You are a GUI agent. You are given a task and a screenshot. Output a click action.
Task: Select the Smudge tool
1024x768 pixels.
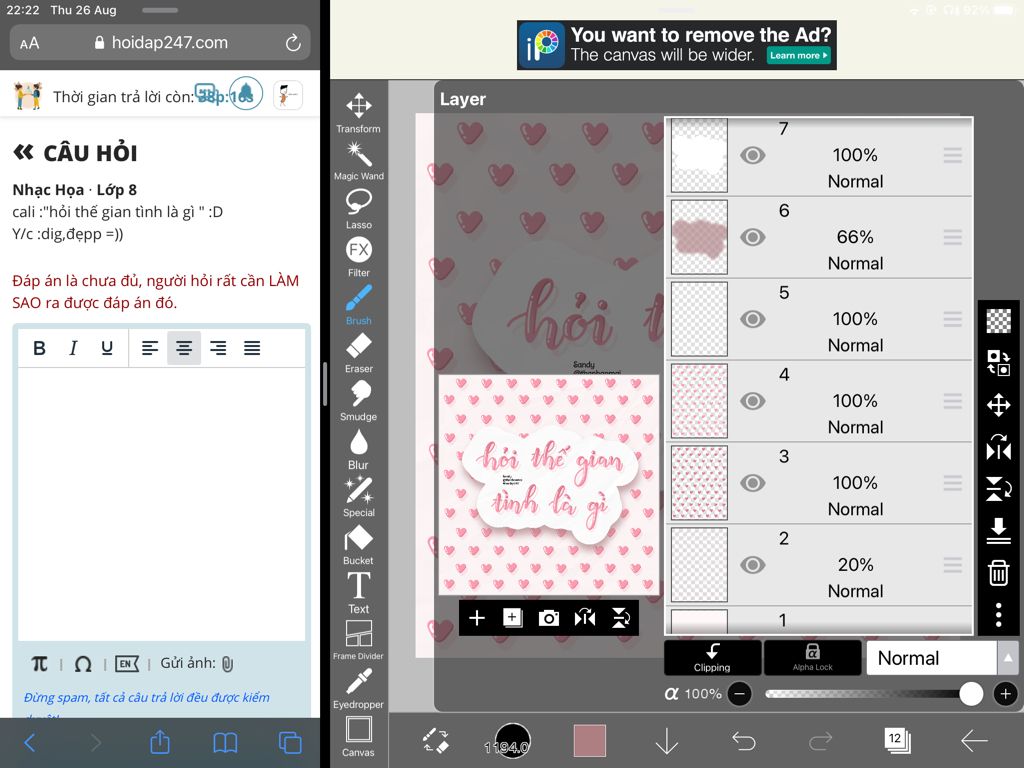pyautogui.click(x=359, y=400)
